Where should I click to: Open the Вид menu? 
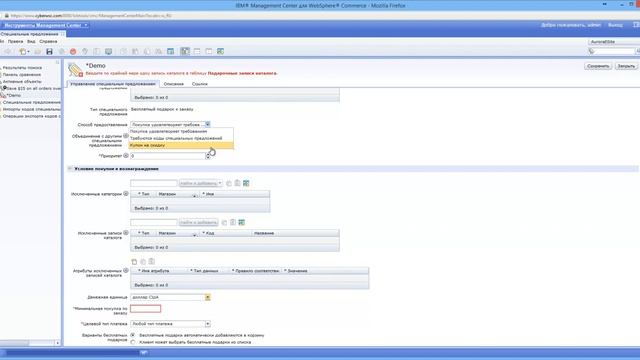31,42
